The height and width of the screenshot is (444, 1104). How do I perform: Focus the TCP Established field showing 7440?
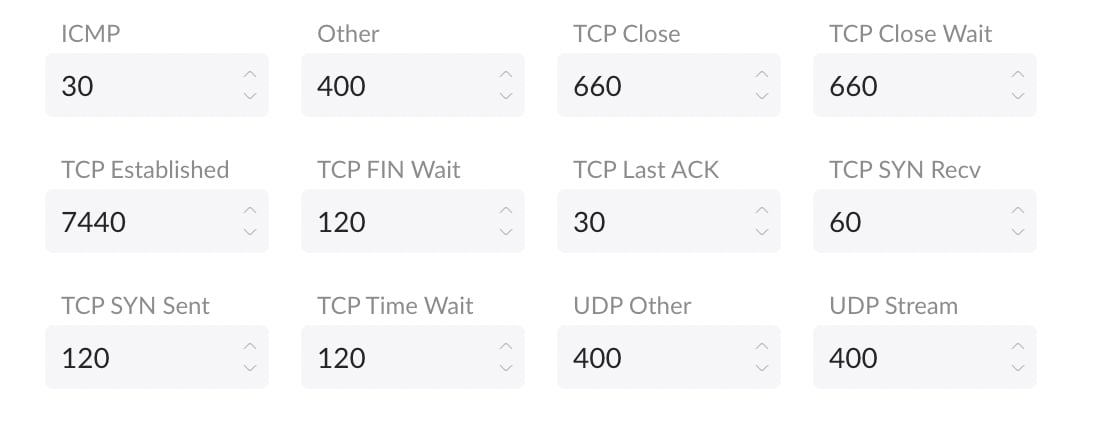click(140, 222)
